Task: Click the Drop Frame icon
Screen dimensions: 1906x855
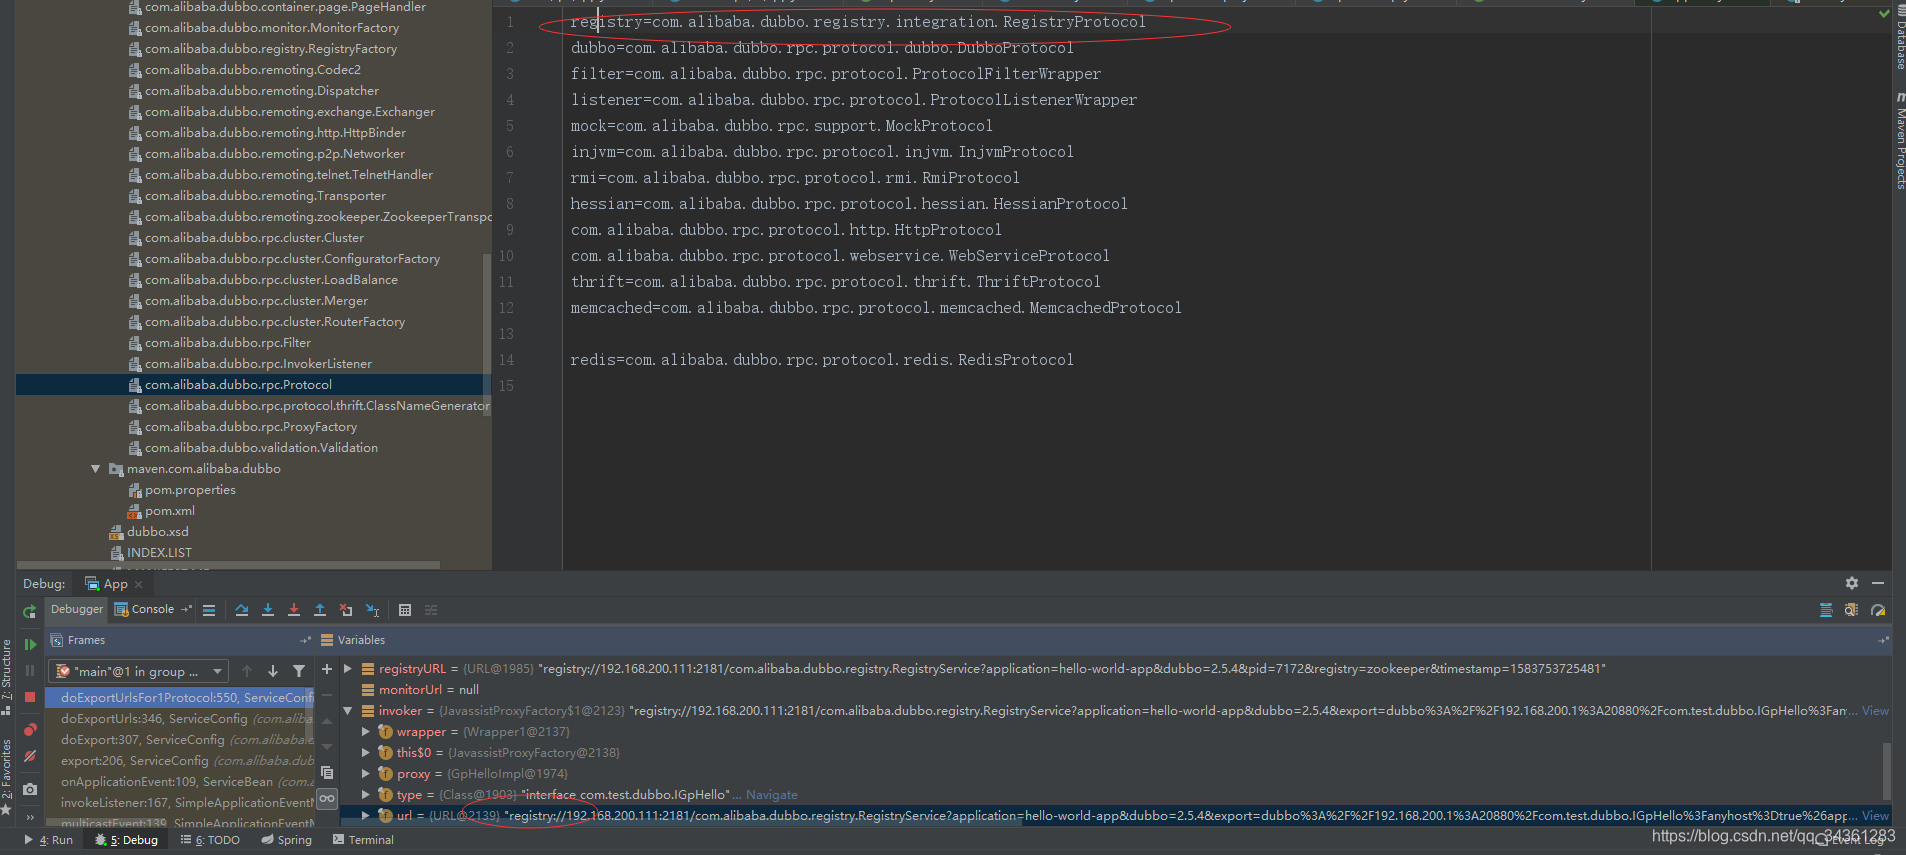Action: click(x=346, y=610)
